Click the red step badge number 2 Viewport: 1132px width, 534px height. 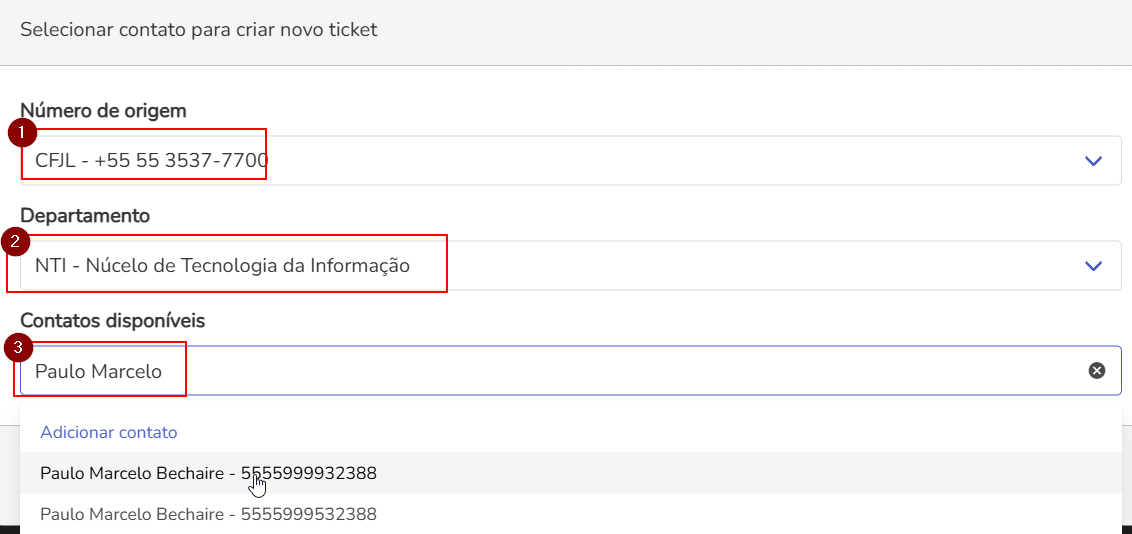click(x=17, y=241)
